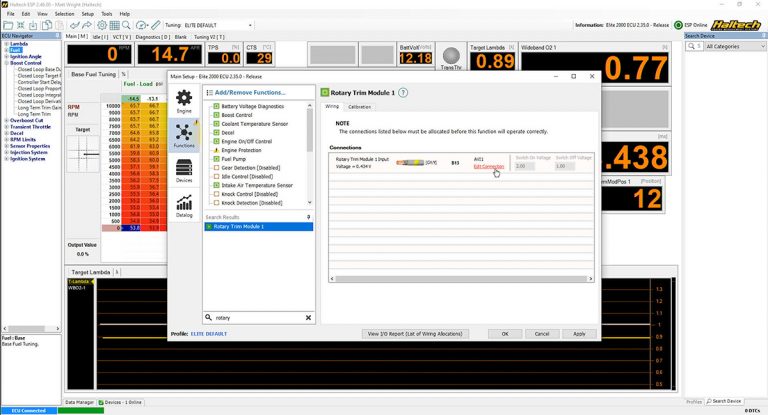768x415 pixels.
Task: Expand the Ignition Angle tree node
Action: 5,56
